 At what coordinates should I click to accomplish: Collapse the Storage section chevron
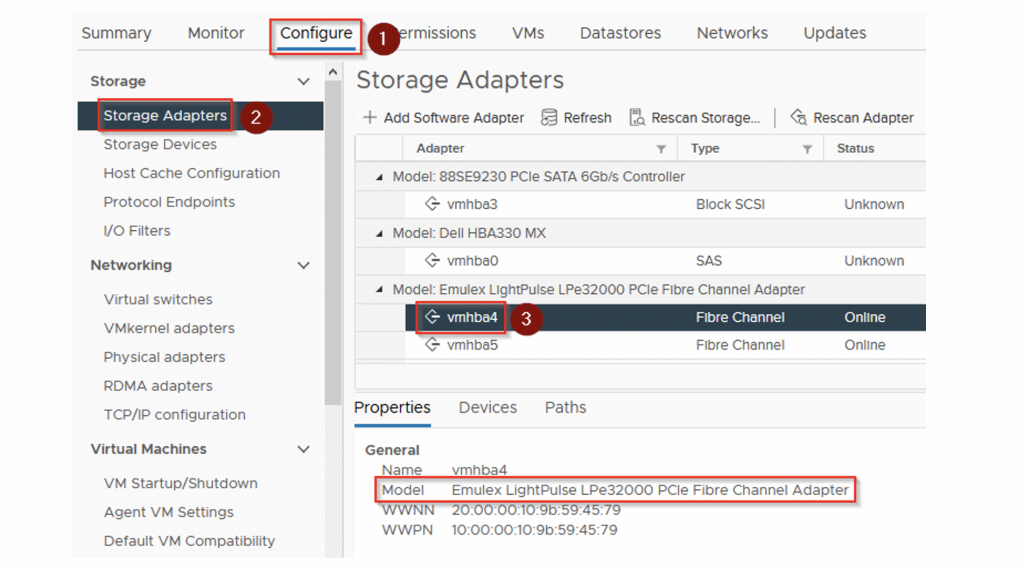[x=303, y=82]
